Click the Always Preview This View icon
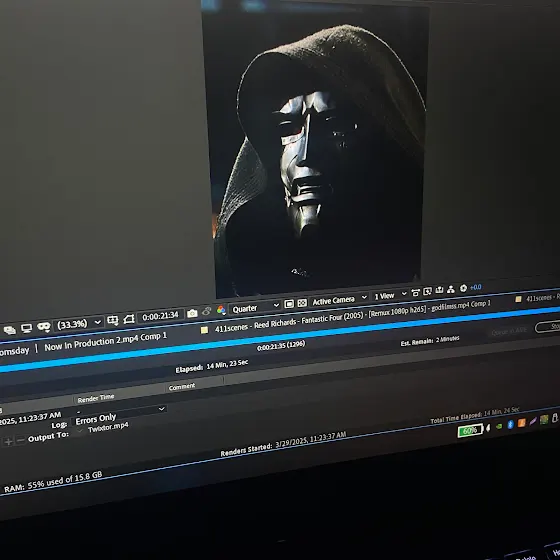Screen dimensions: 560x560 coord(10,330)
